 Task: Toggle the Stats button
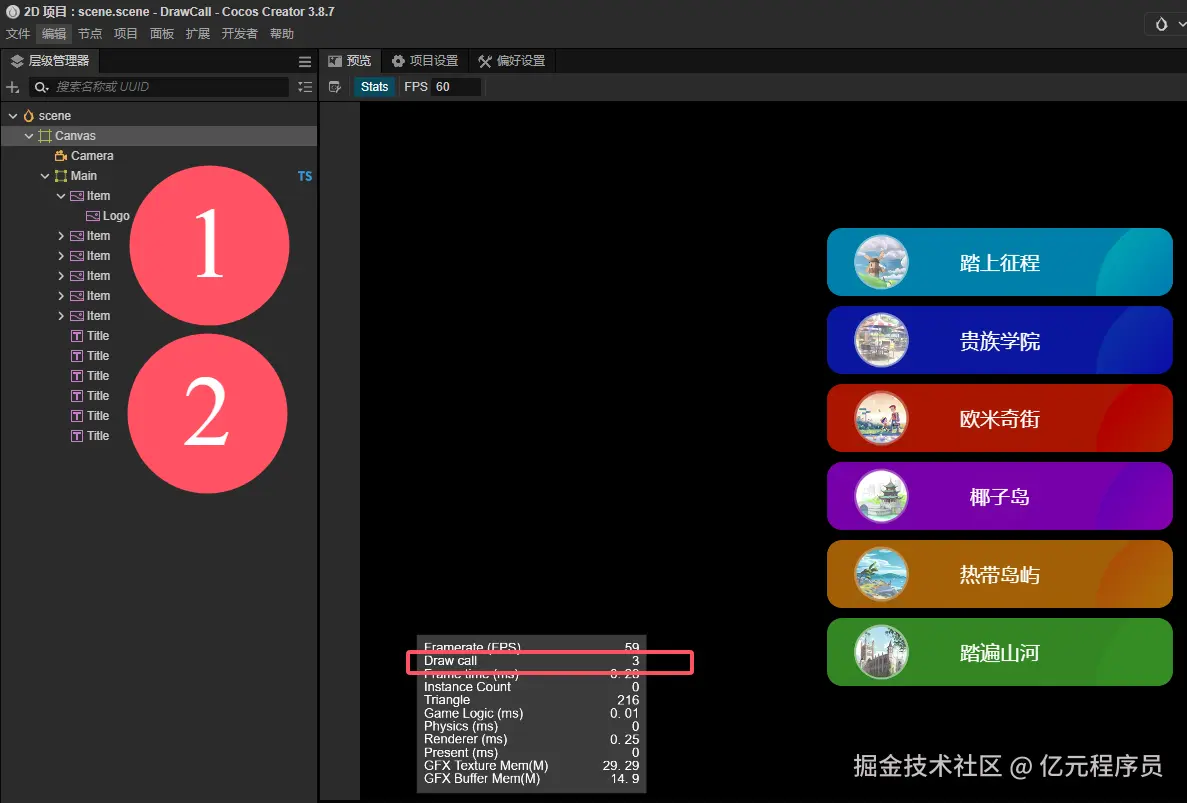point(374,87)
